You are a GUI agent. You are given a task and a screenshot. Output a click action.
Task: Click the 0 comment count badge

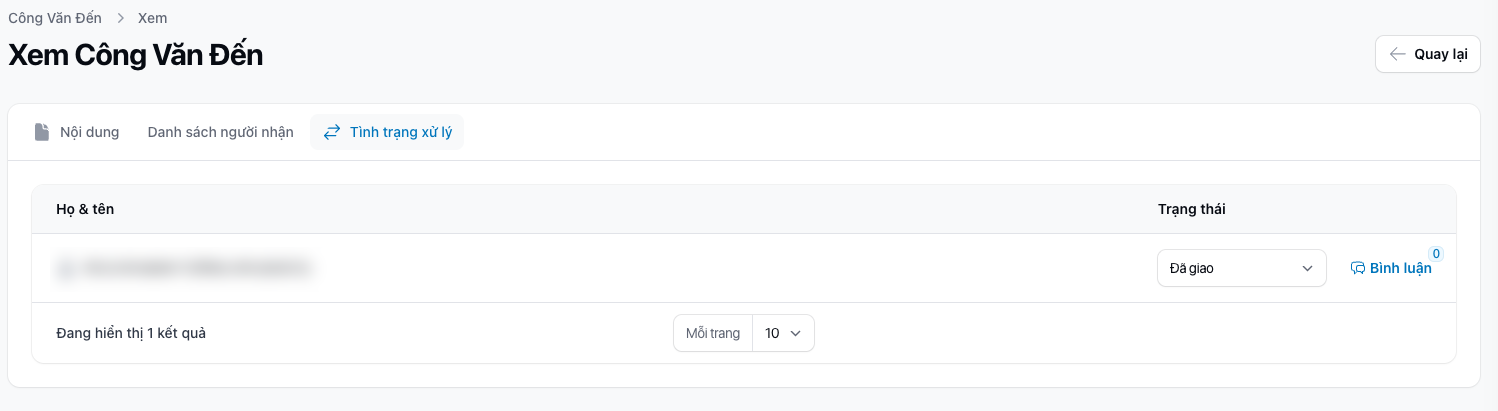(1436, 254)
